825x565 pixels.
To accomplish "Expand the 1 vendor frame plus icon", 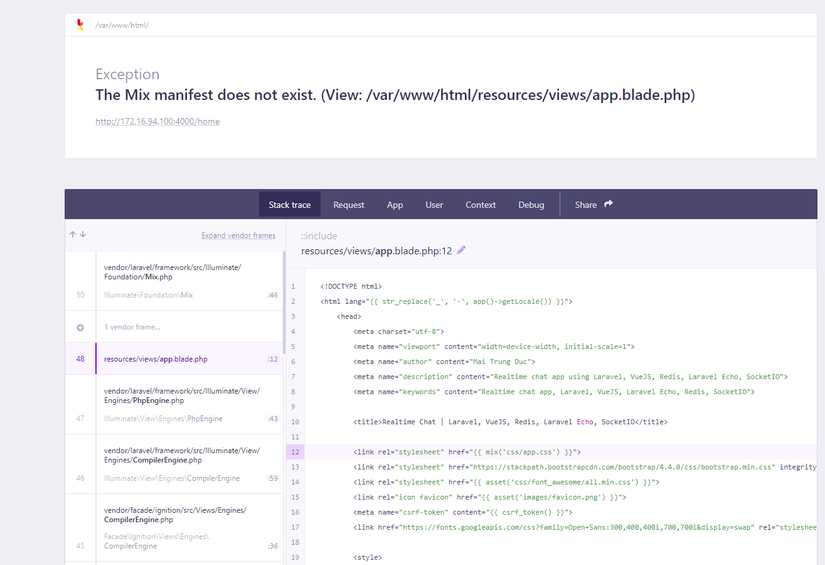I will (81, 327).
